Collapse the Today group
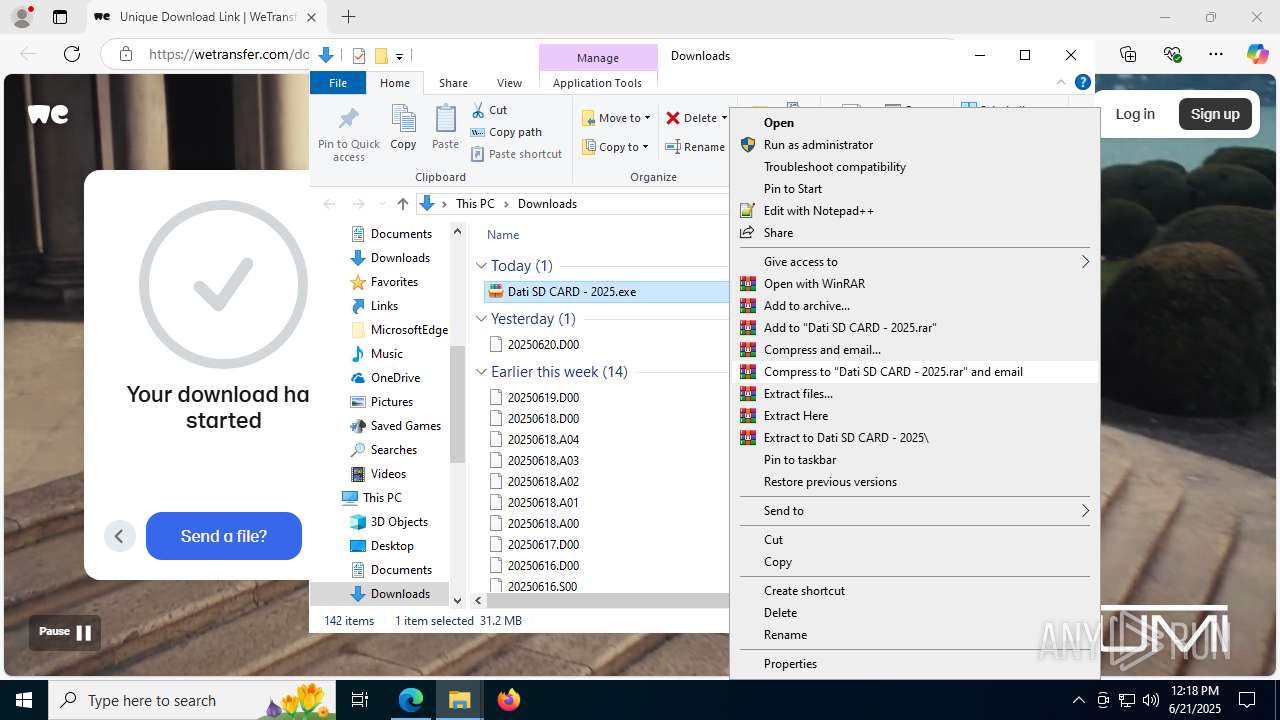This screenshot has height=720, width=1280. click(481, 266)
